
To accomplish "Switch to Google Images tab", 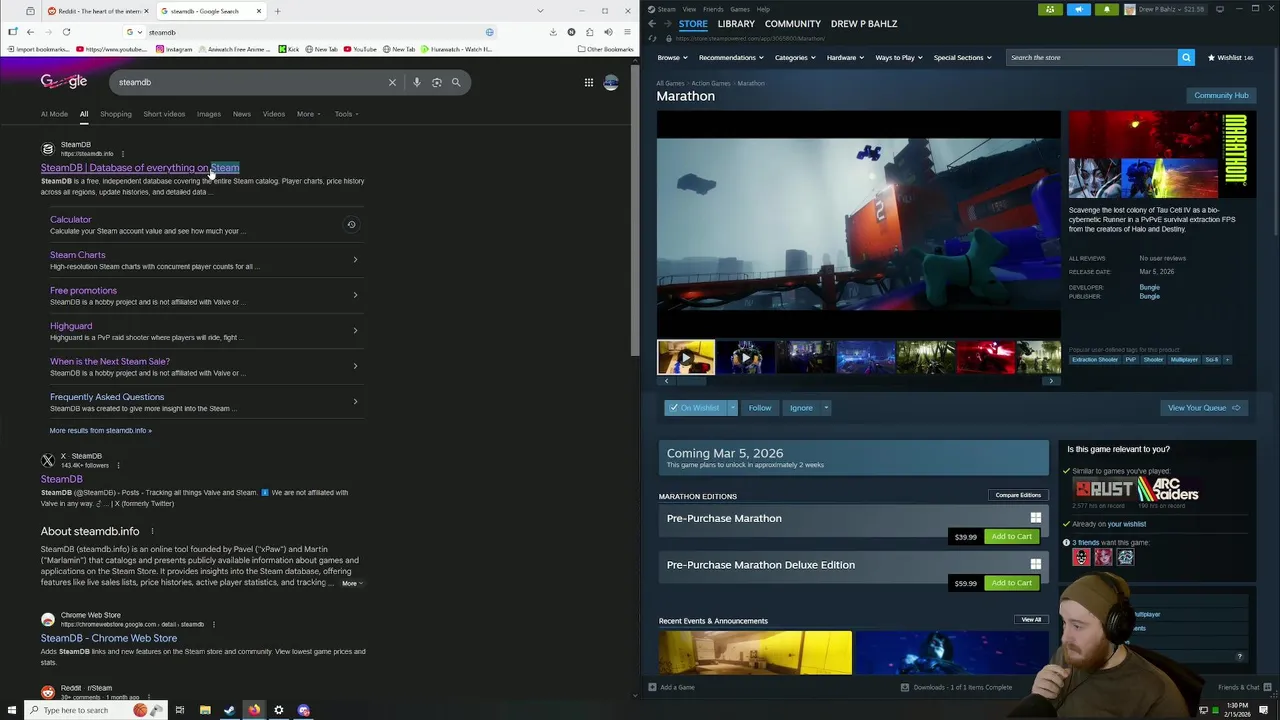I will tap(209, 114).
